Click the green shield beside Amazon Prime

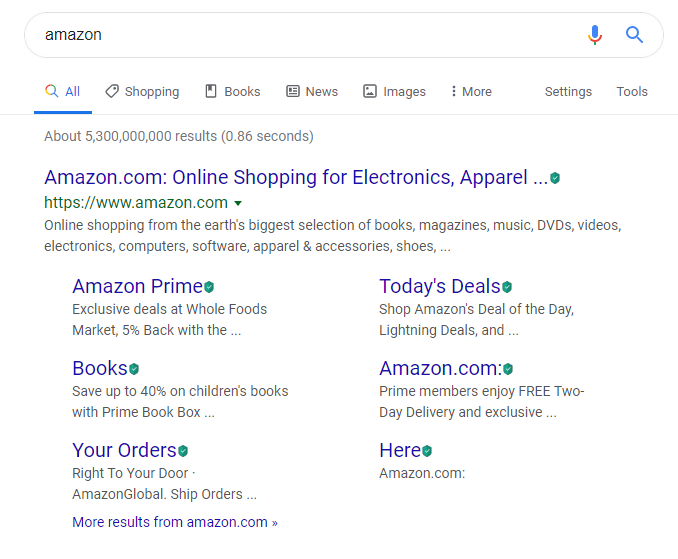[x=209, y=287]
